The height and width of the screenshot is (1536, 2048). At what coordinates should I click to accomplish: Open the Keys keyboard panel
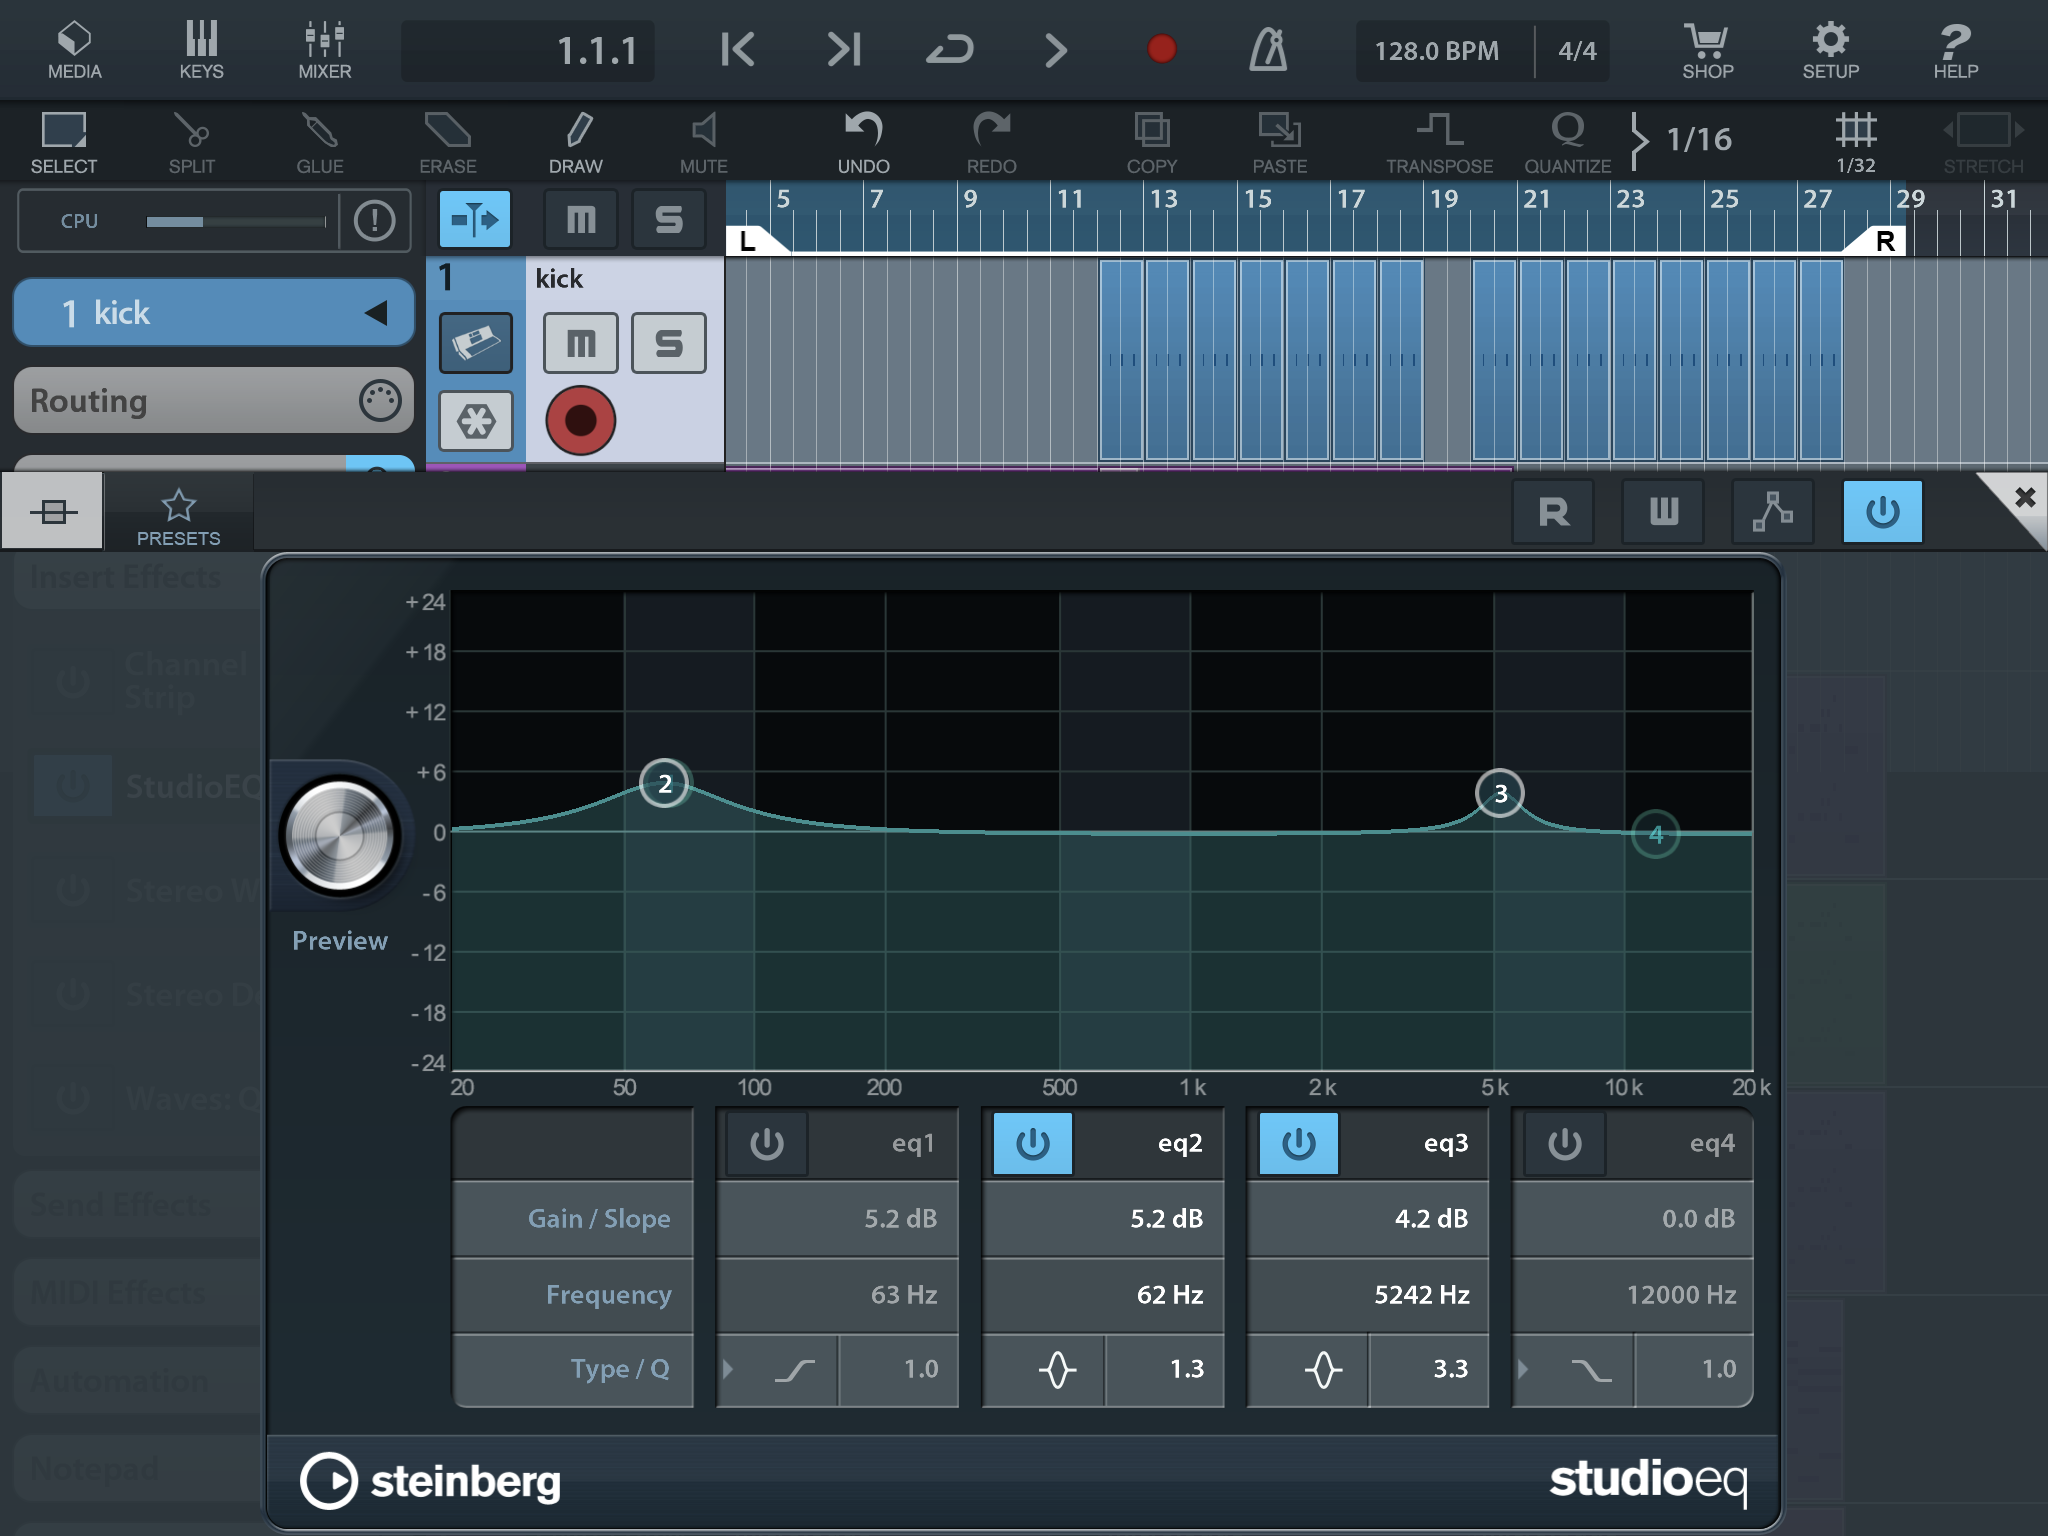click(201, 50)
